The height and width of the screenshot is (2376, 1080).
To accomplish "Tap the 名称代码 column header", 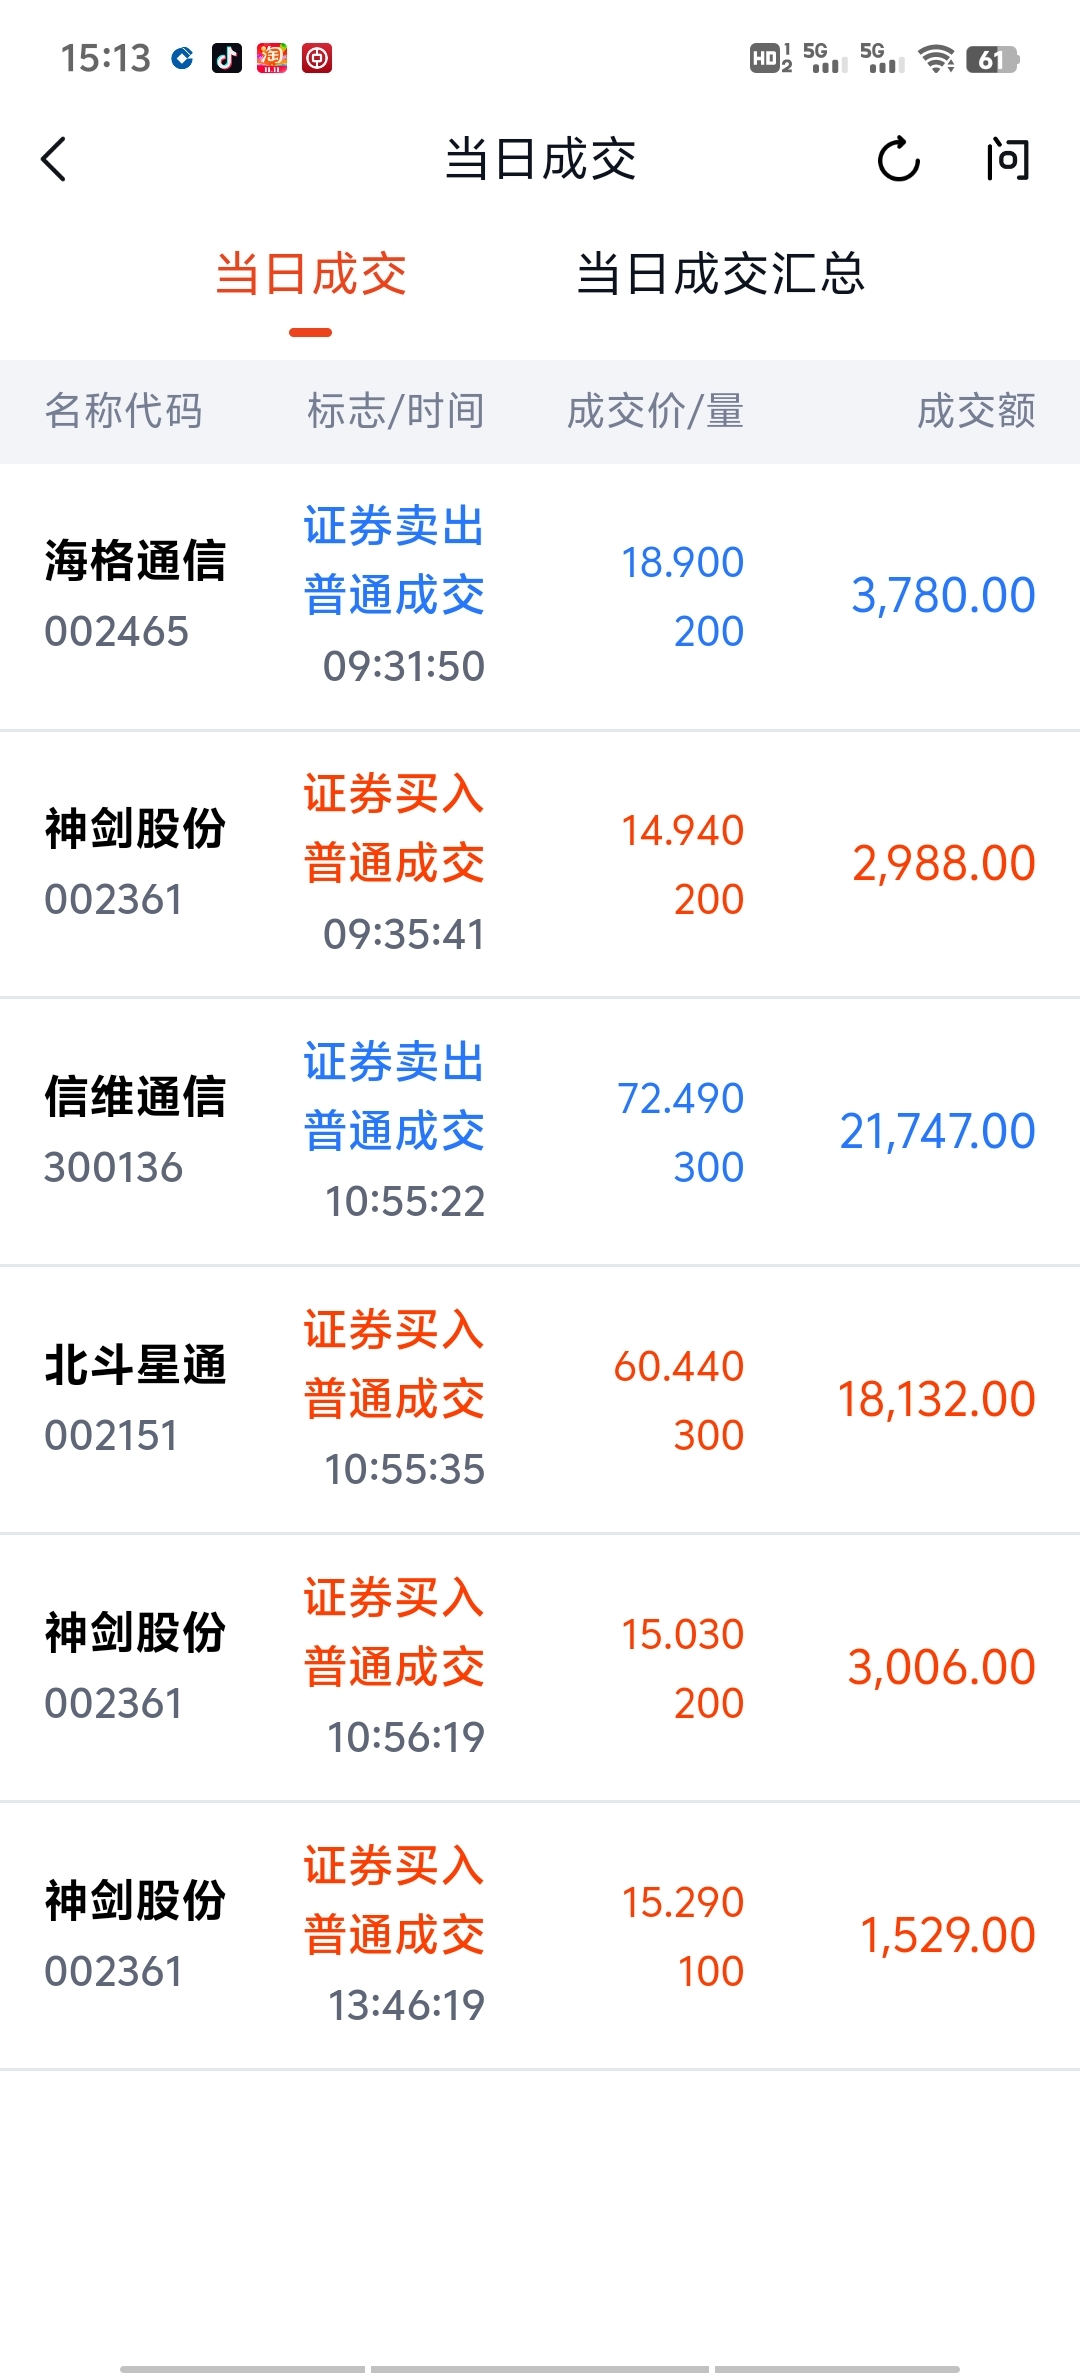I will point(124,411).
